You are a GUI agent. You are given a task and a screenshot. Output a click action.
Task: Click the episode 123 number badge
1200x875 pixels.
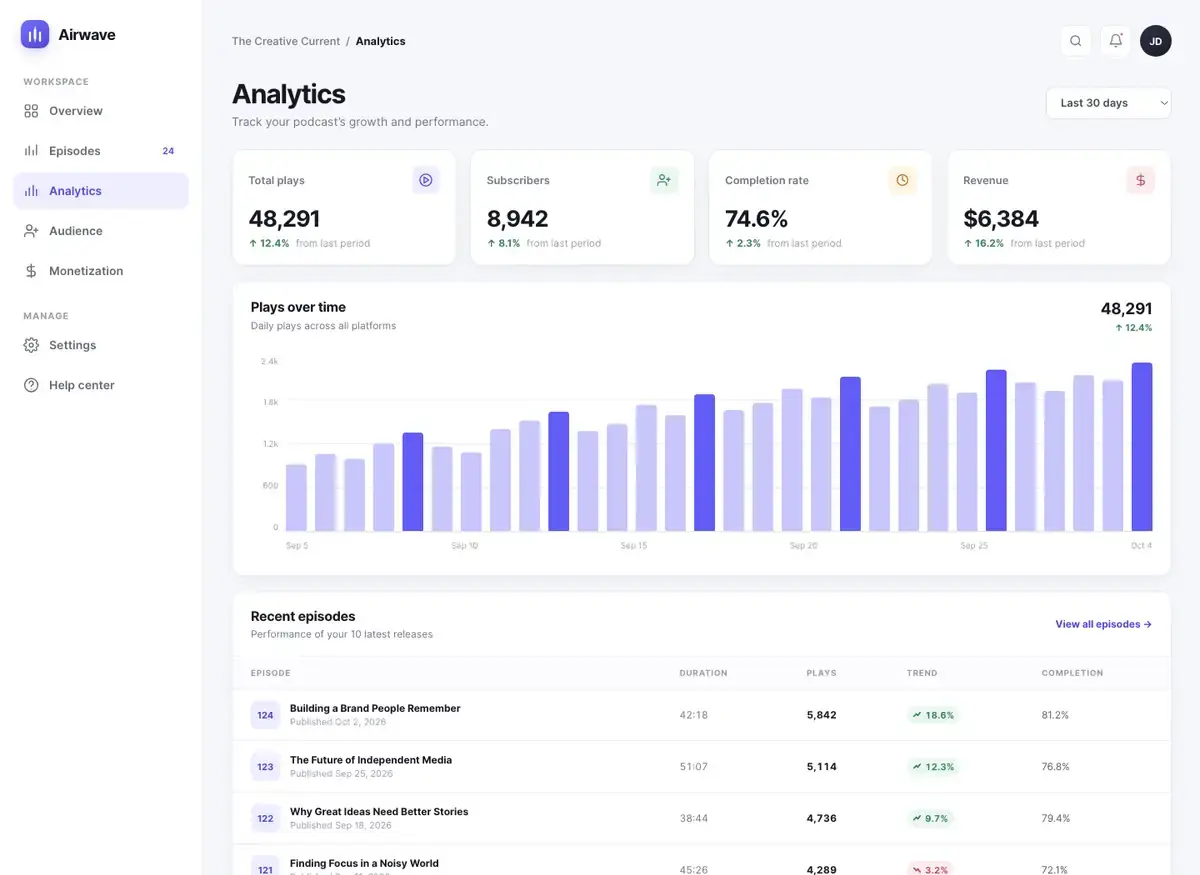(265, 767)
